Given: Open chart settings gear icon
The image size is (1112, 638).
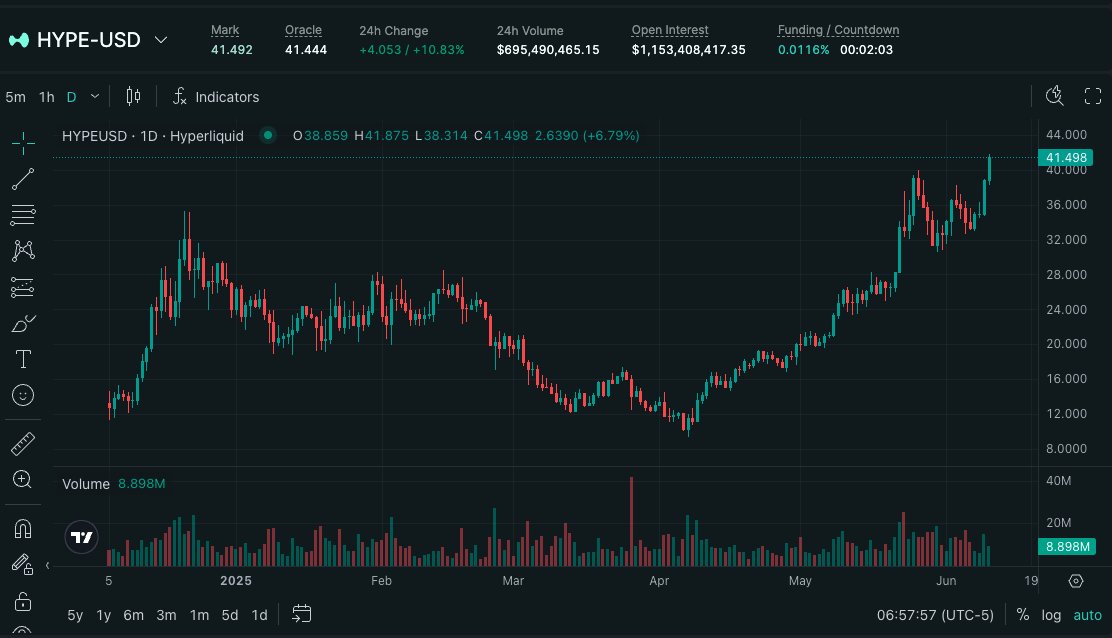Looking at the screenshot, I should (1076, 581).
